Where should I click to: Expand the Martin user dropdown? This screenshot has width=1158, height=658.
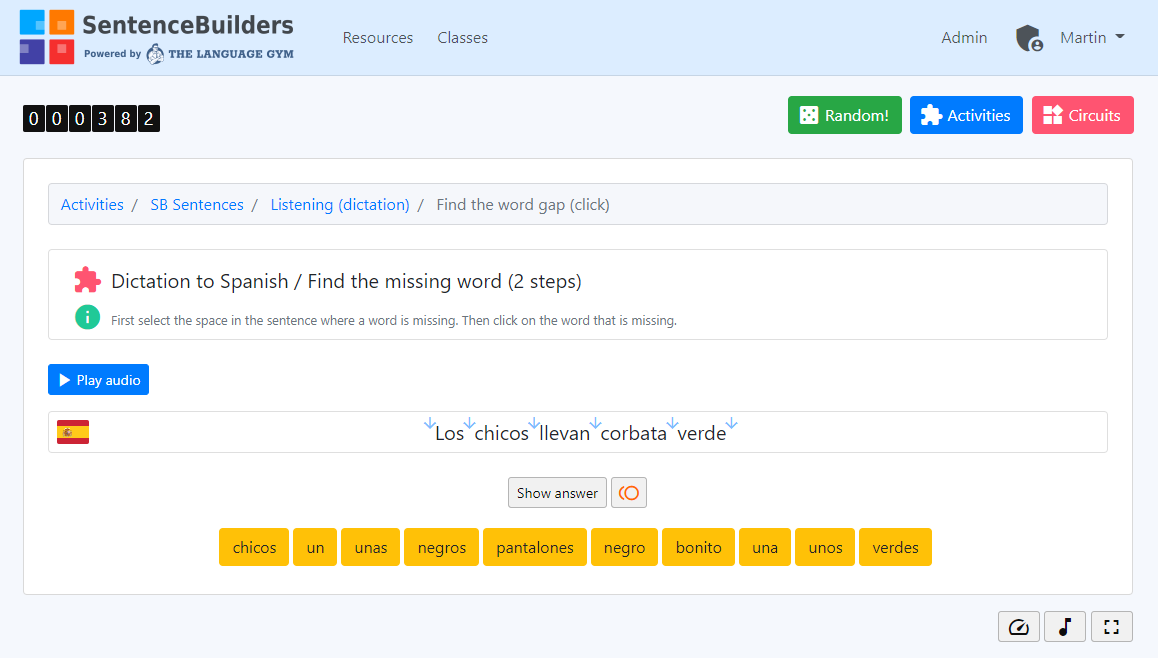point(1092,38)
